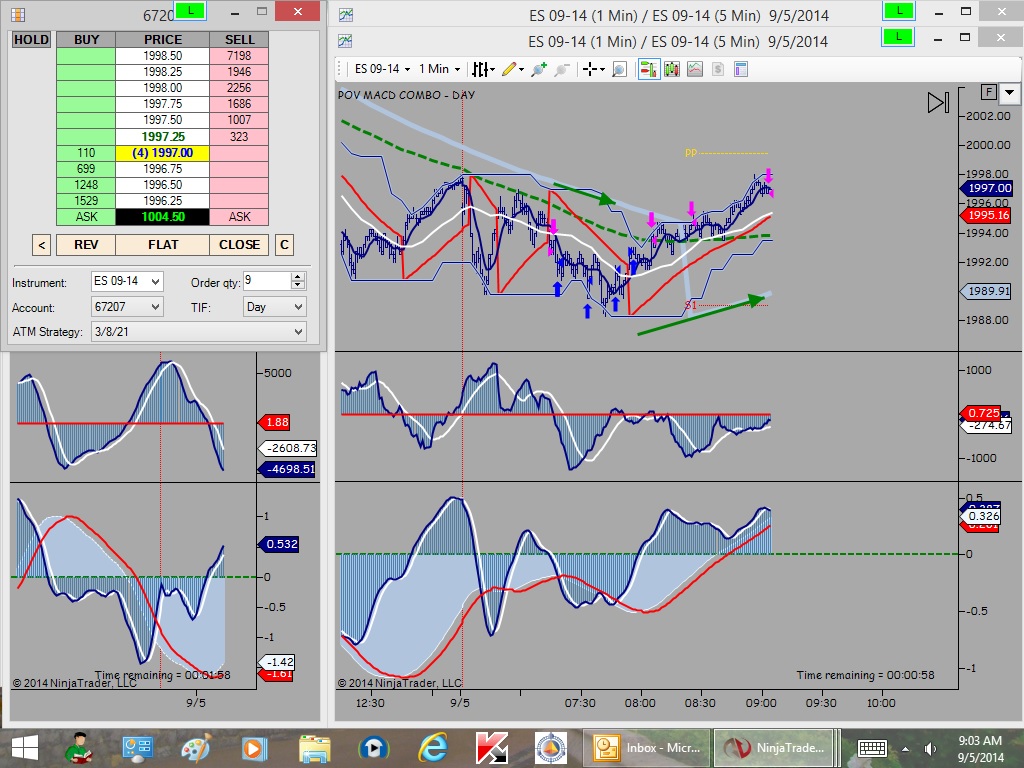Click the yellow 1997.00 price cell
Screen dimensions: 1024x768
click(163, 153)
